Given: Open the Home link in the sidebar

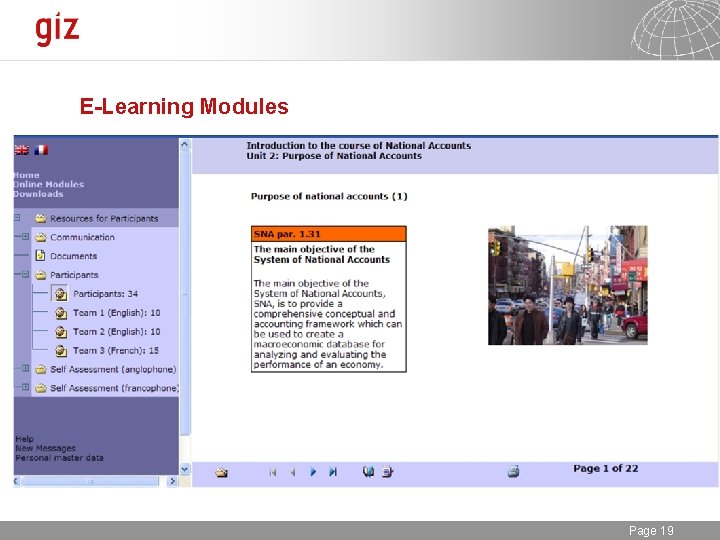Looking at the screenshot, I should [x=27, y=175].
